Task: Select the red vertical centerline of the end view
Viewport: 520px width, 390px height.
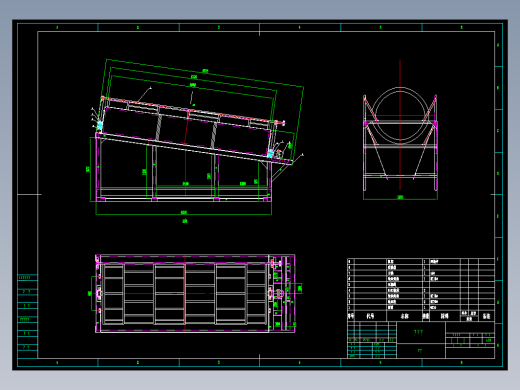Action: point(400,125)
